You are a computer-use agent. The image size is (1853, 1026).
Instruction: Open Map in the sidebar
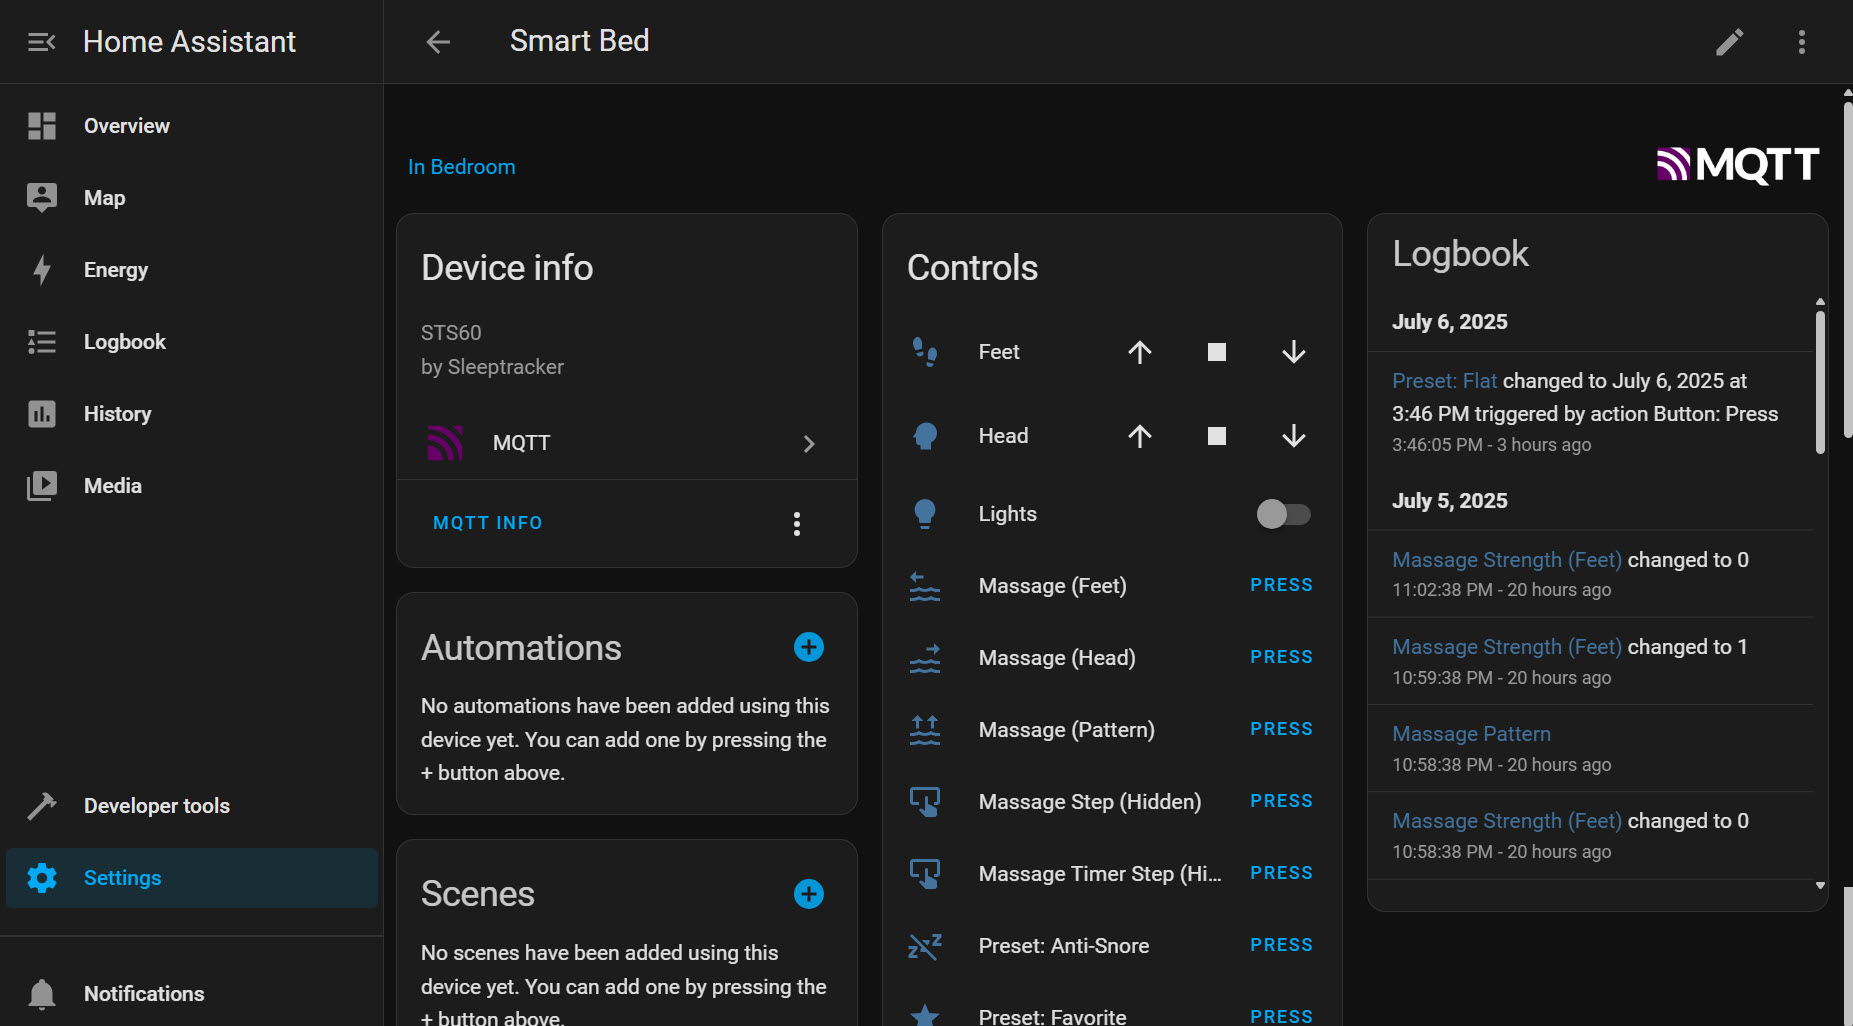tap(191, 198)
